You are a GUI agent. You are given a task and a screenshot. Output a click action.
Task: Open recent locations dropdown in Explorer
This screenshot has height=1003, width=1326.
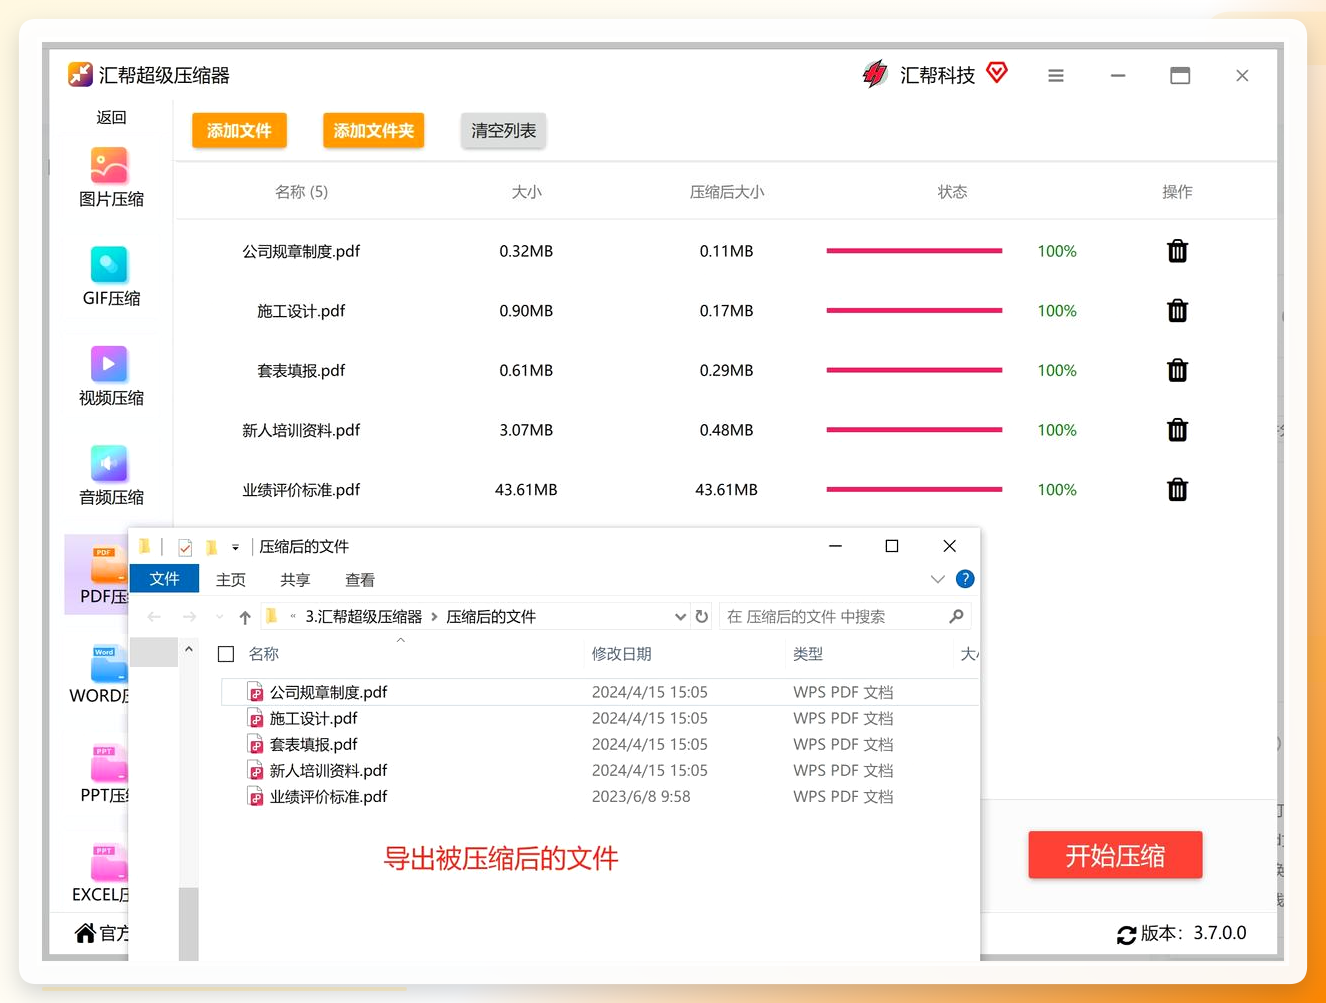220,617
